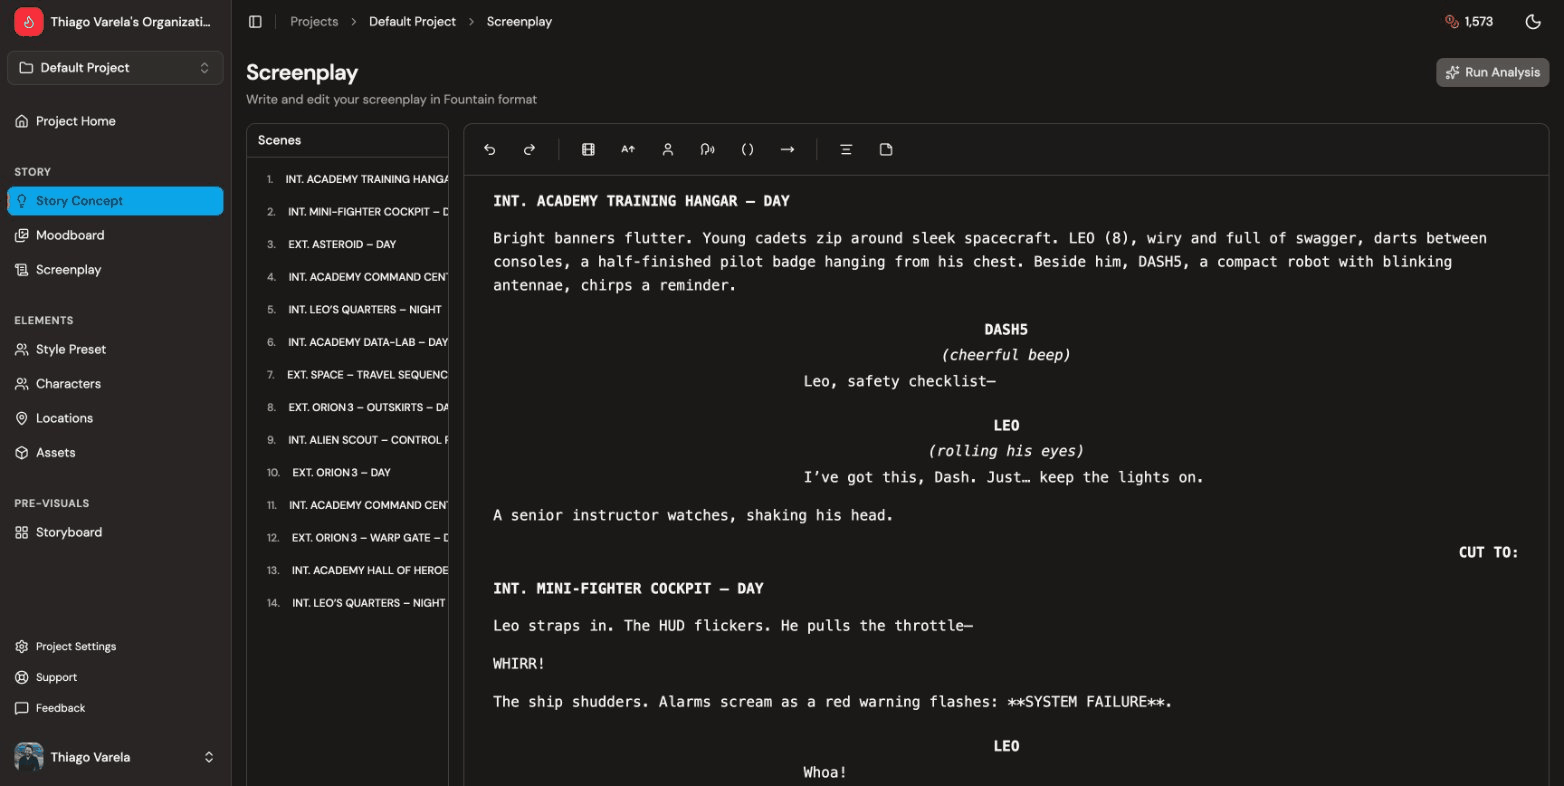1564x786 pixels.
Task: Insert a parenthetical using the () icon
Action: click(x=747, y=149)
